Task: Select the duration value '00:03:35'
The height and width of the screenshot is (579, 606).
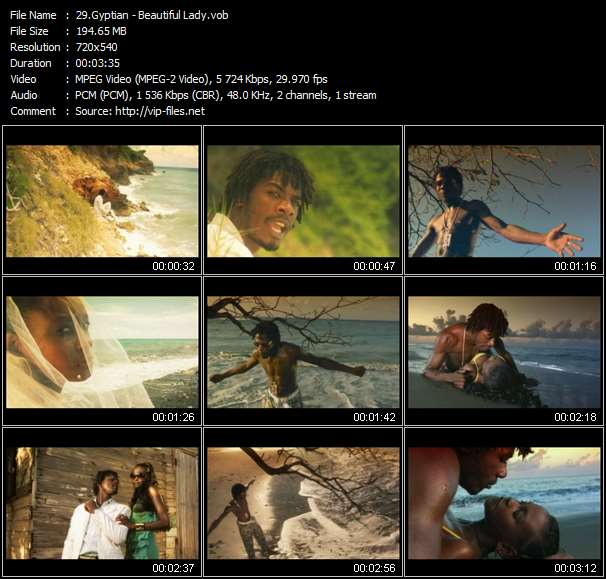Action: click(97, 63)
